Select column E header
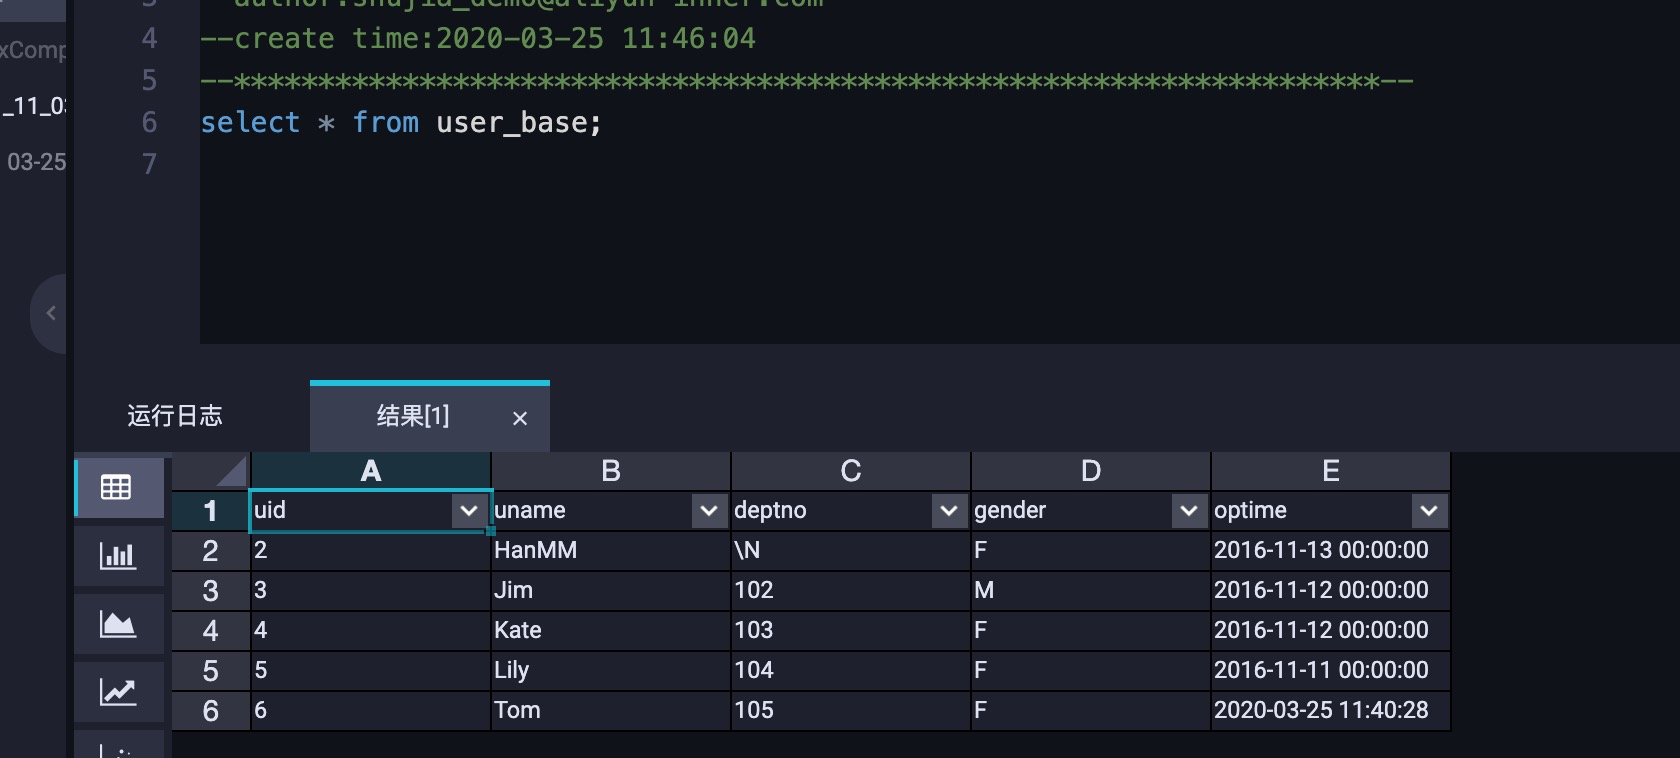 click(x=1330, y=471)
